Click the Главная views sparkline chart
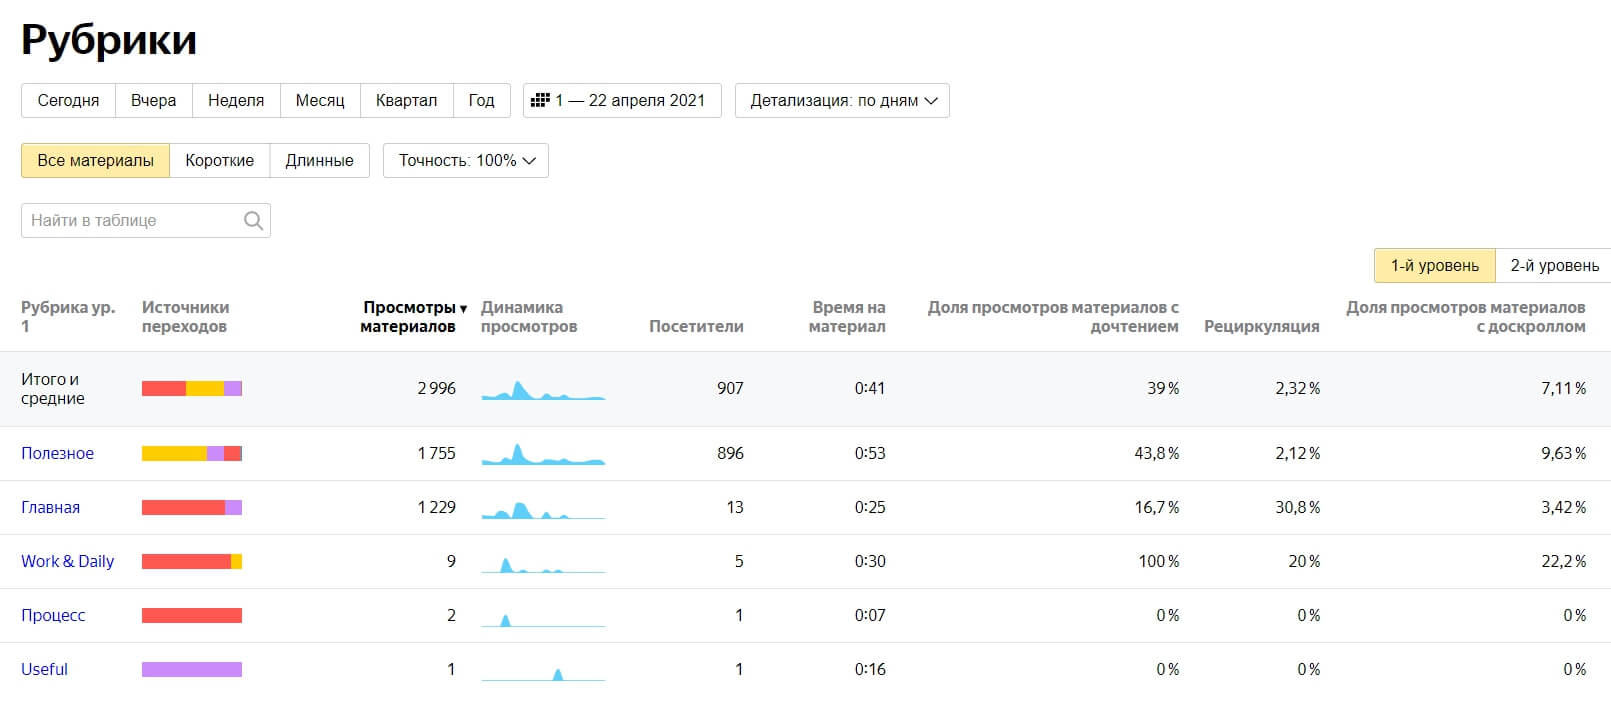 pos(543,508)
